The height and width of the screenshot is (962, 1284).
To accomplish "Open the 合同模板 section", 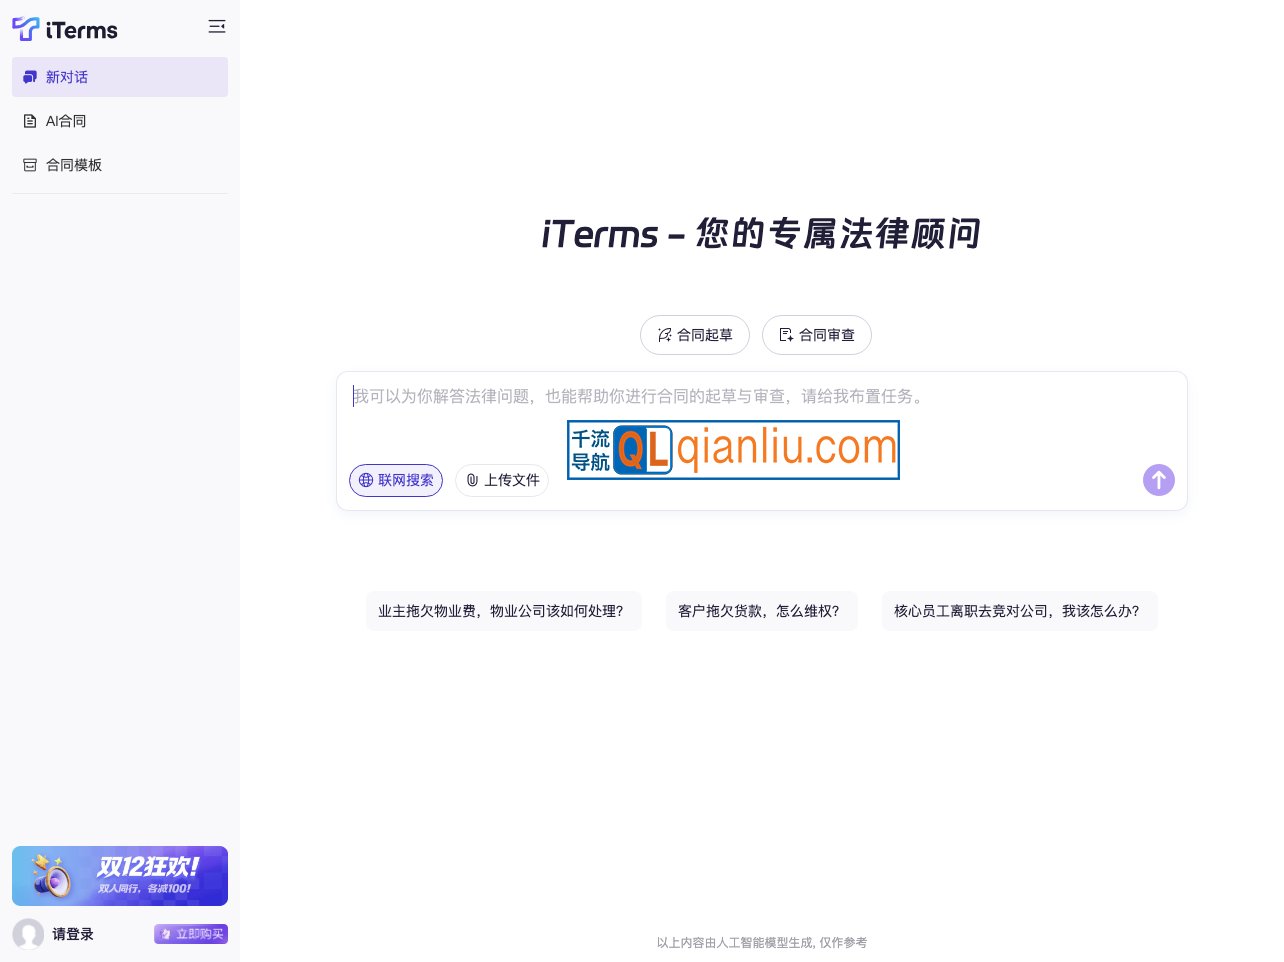I will click(x=74, y=165).
